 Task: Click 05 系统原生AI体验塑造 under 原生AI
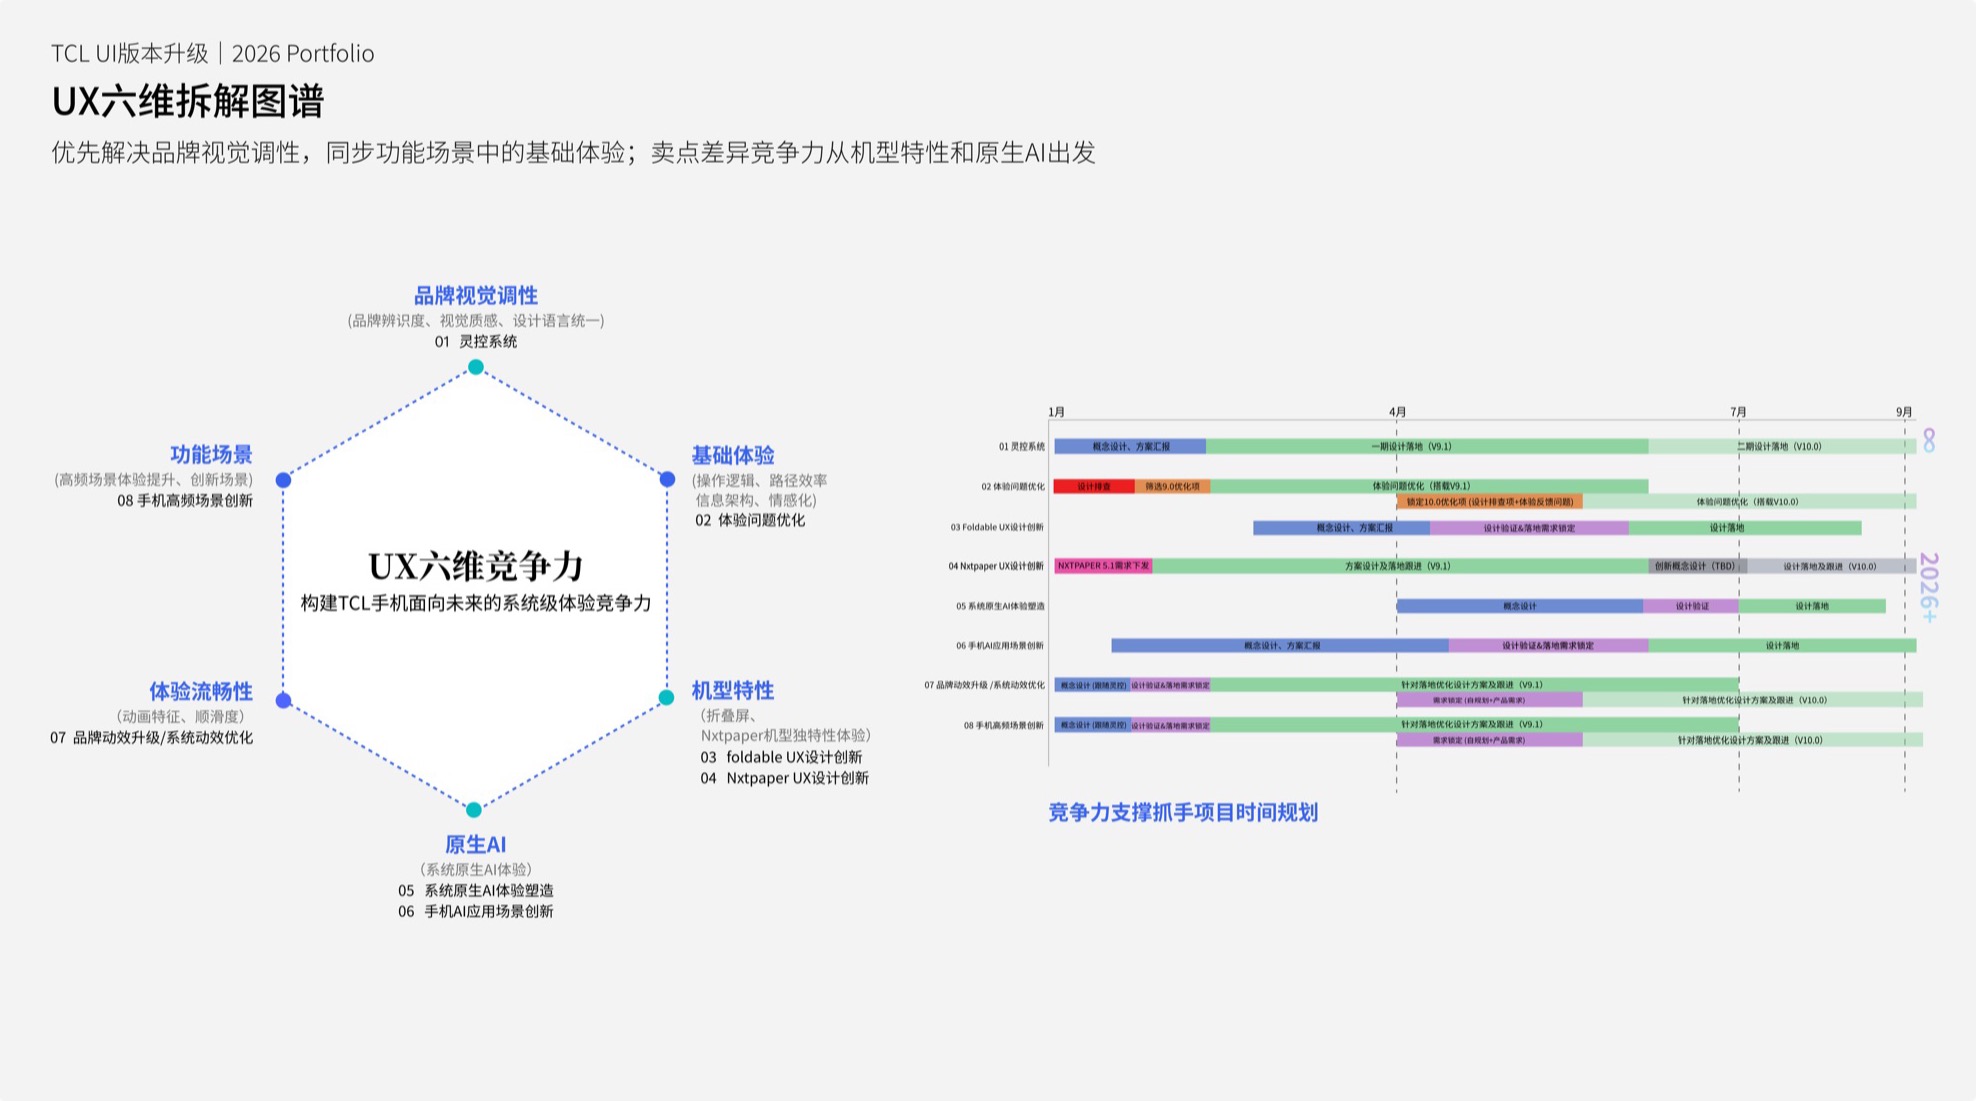click(476, 890)
